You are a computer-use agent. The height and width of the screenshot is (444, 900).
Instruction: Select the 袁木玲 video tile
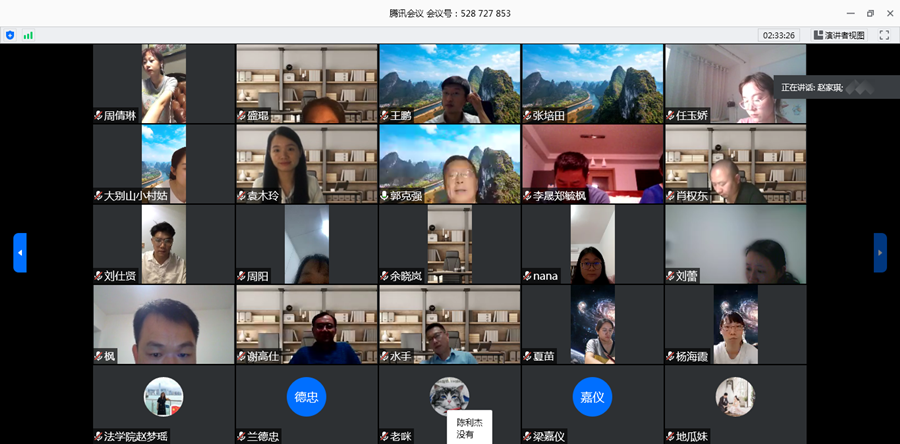click(x=306, y=164)
